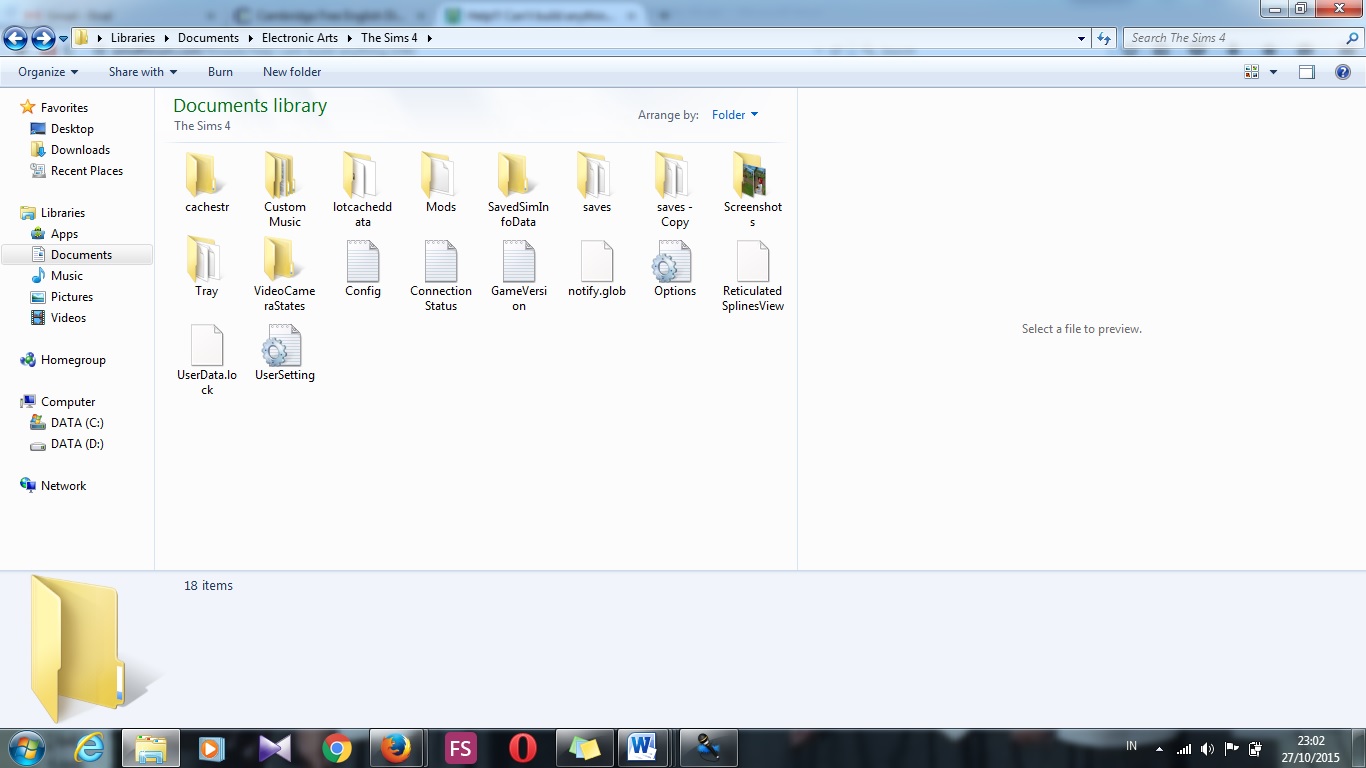Select the cachestr folder
Viewport: 1366px width, 768px height.
[207, 183]
